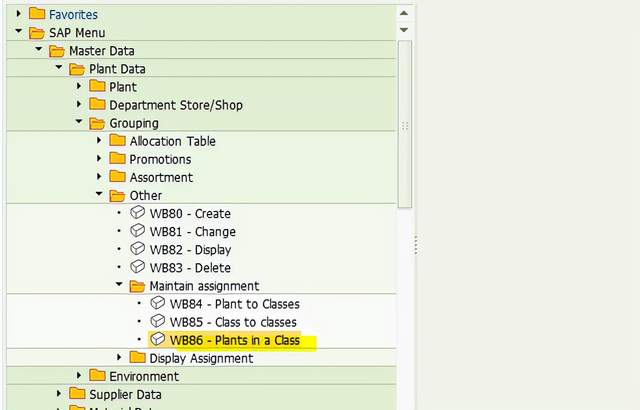The image size is (640, 410).
Task: Click the Plant Data folder icon
Action: pos(77,69)
